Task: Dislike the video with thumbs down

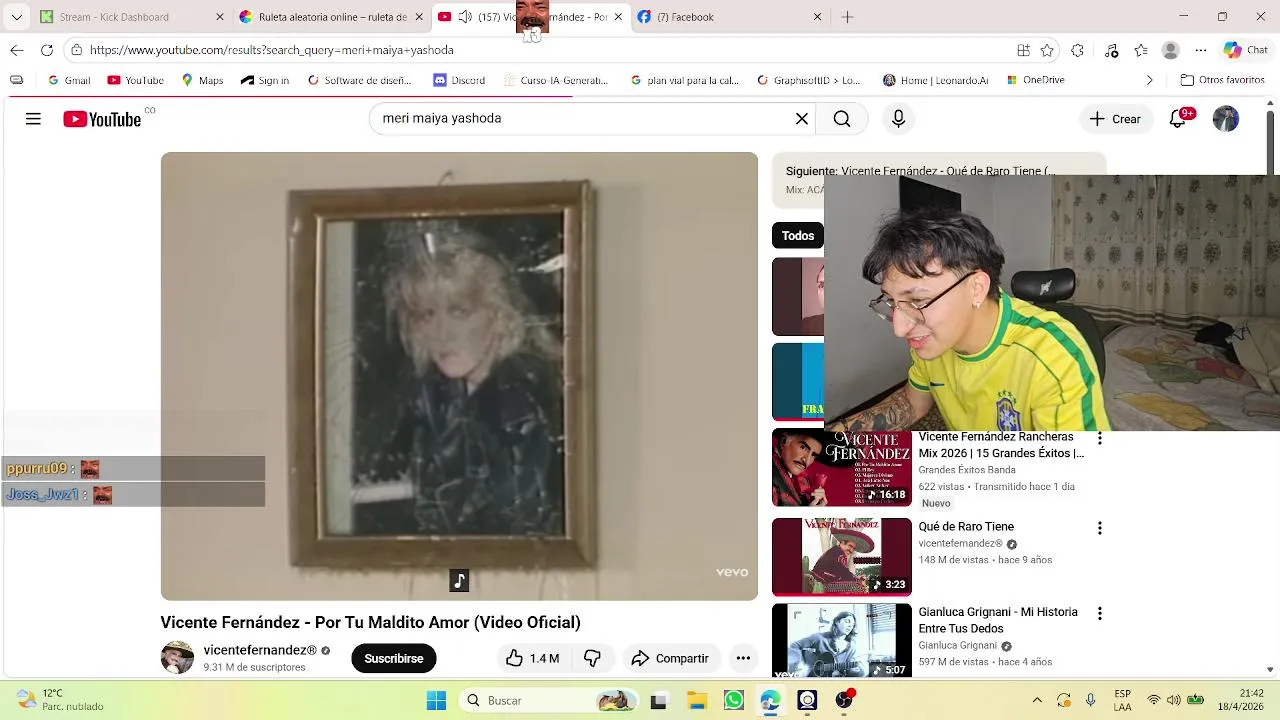Action: [592, 658]
